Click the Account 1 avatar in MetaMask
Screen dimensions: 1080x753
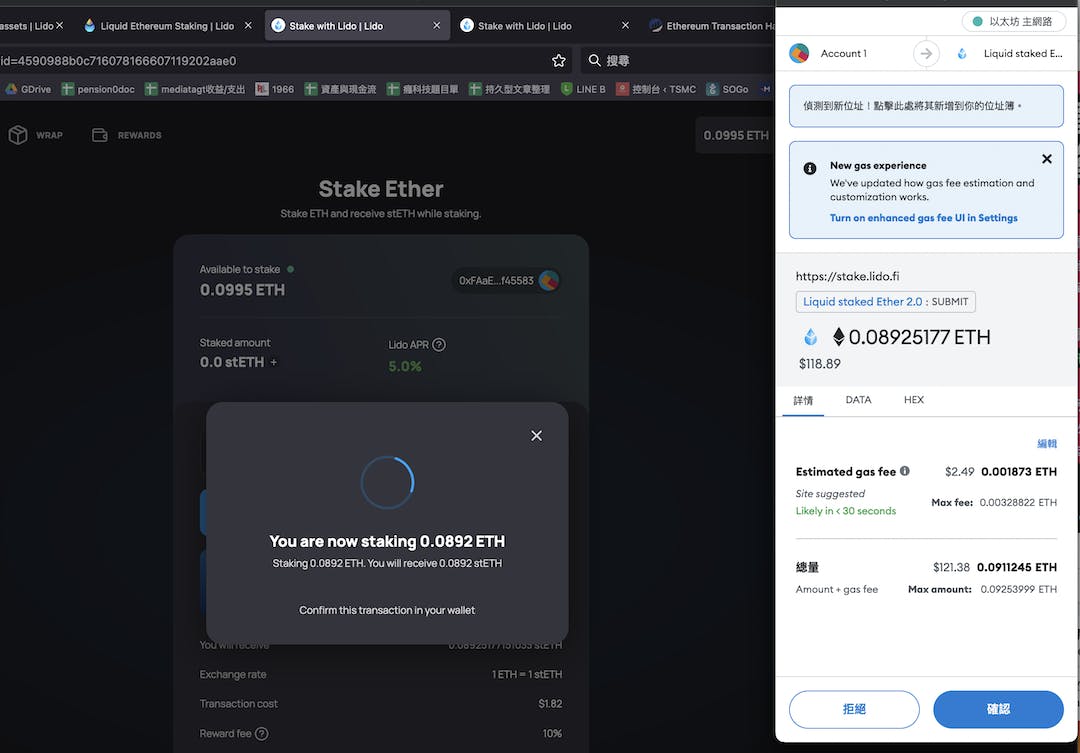[x=799, y=53]
